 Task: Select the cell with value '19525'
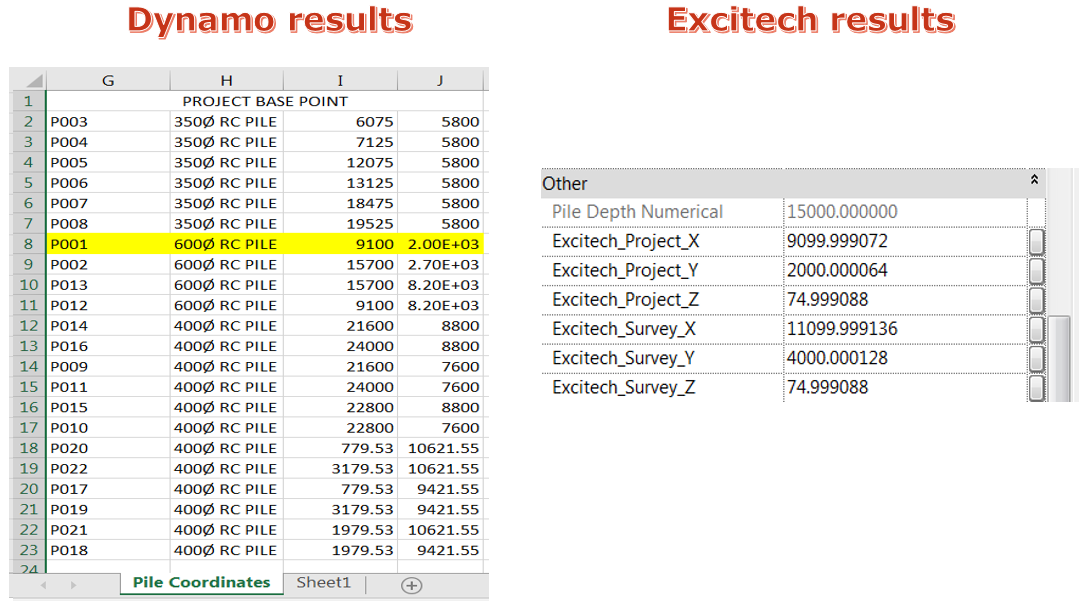pos(340,224)
